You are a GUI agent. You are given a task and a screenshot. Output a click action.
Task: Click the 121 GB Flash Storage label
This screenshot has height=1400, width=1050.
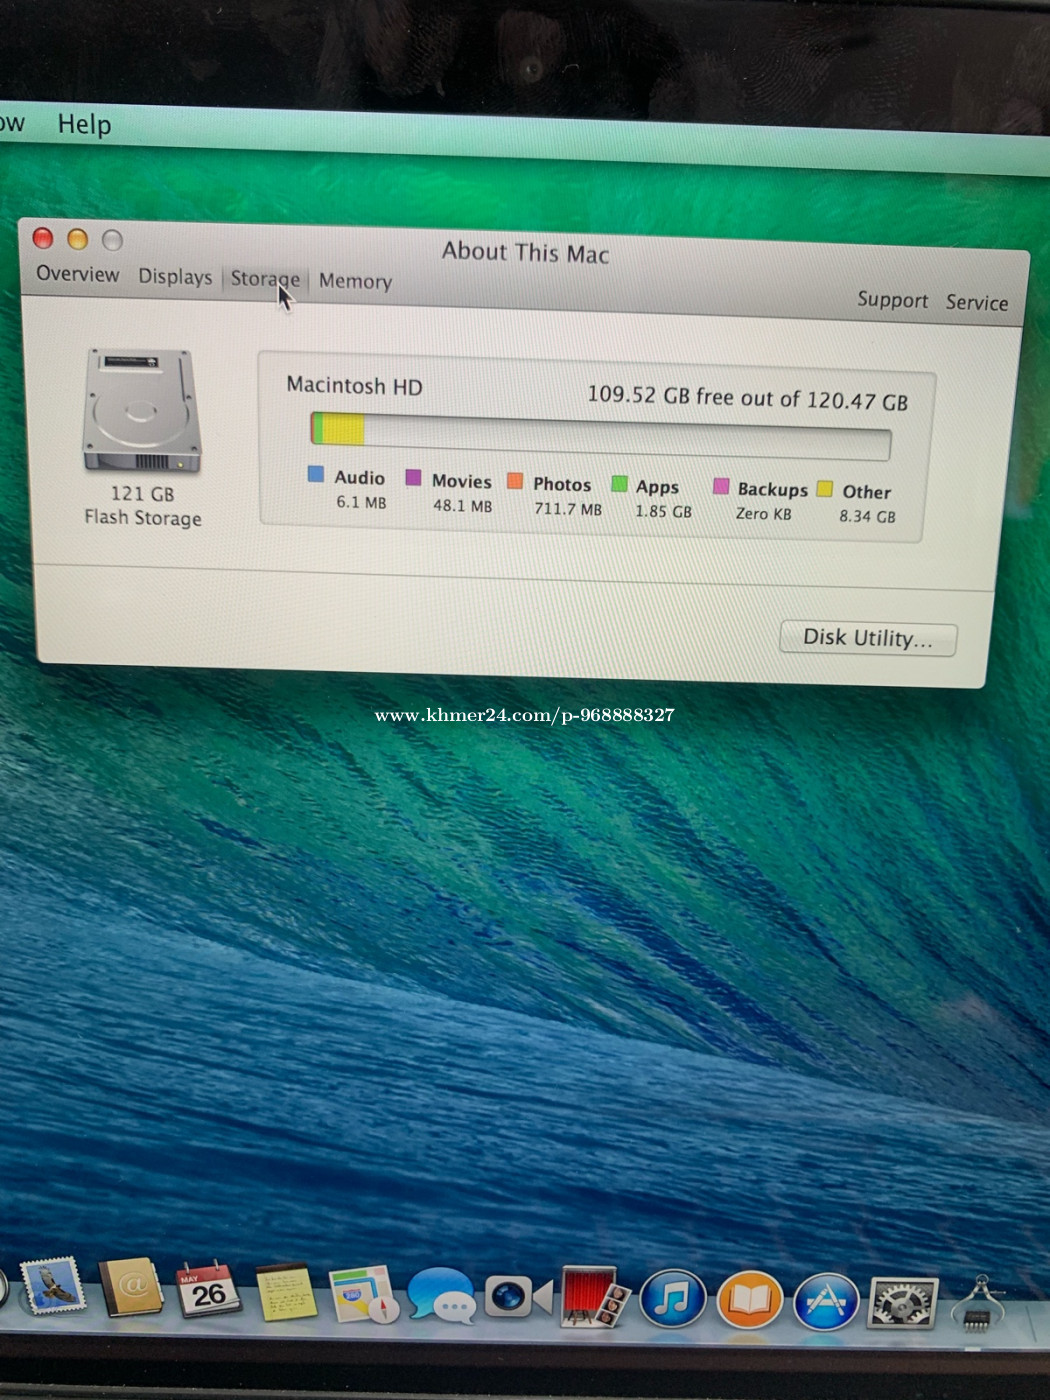143,506
